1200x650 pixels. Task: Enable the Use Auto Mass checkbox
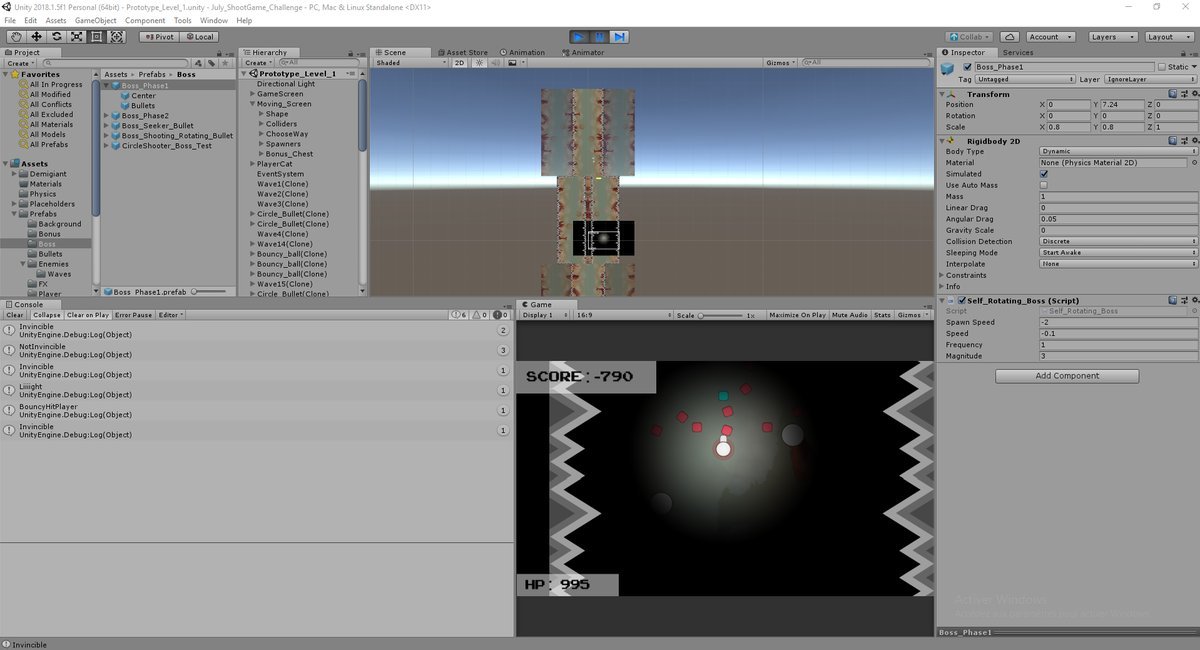pyautogui.click(x=1044, y=185)
